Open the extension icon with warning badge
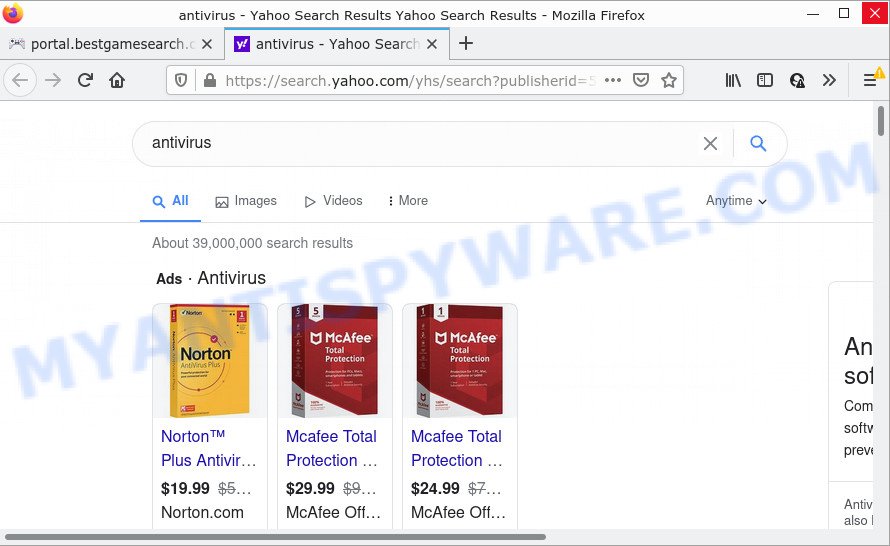 click(x=797, y=81)
